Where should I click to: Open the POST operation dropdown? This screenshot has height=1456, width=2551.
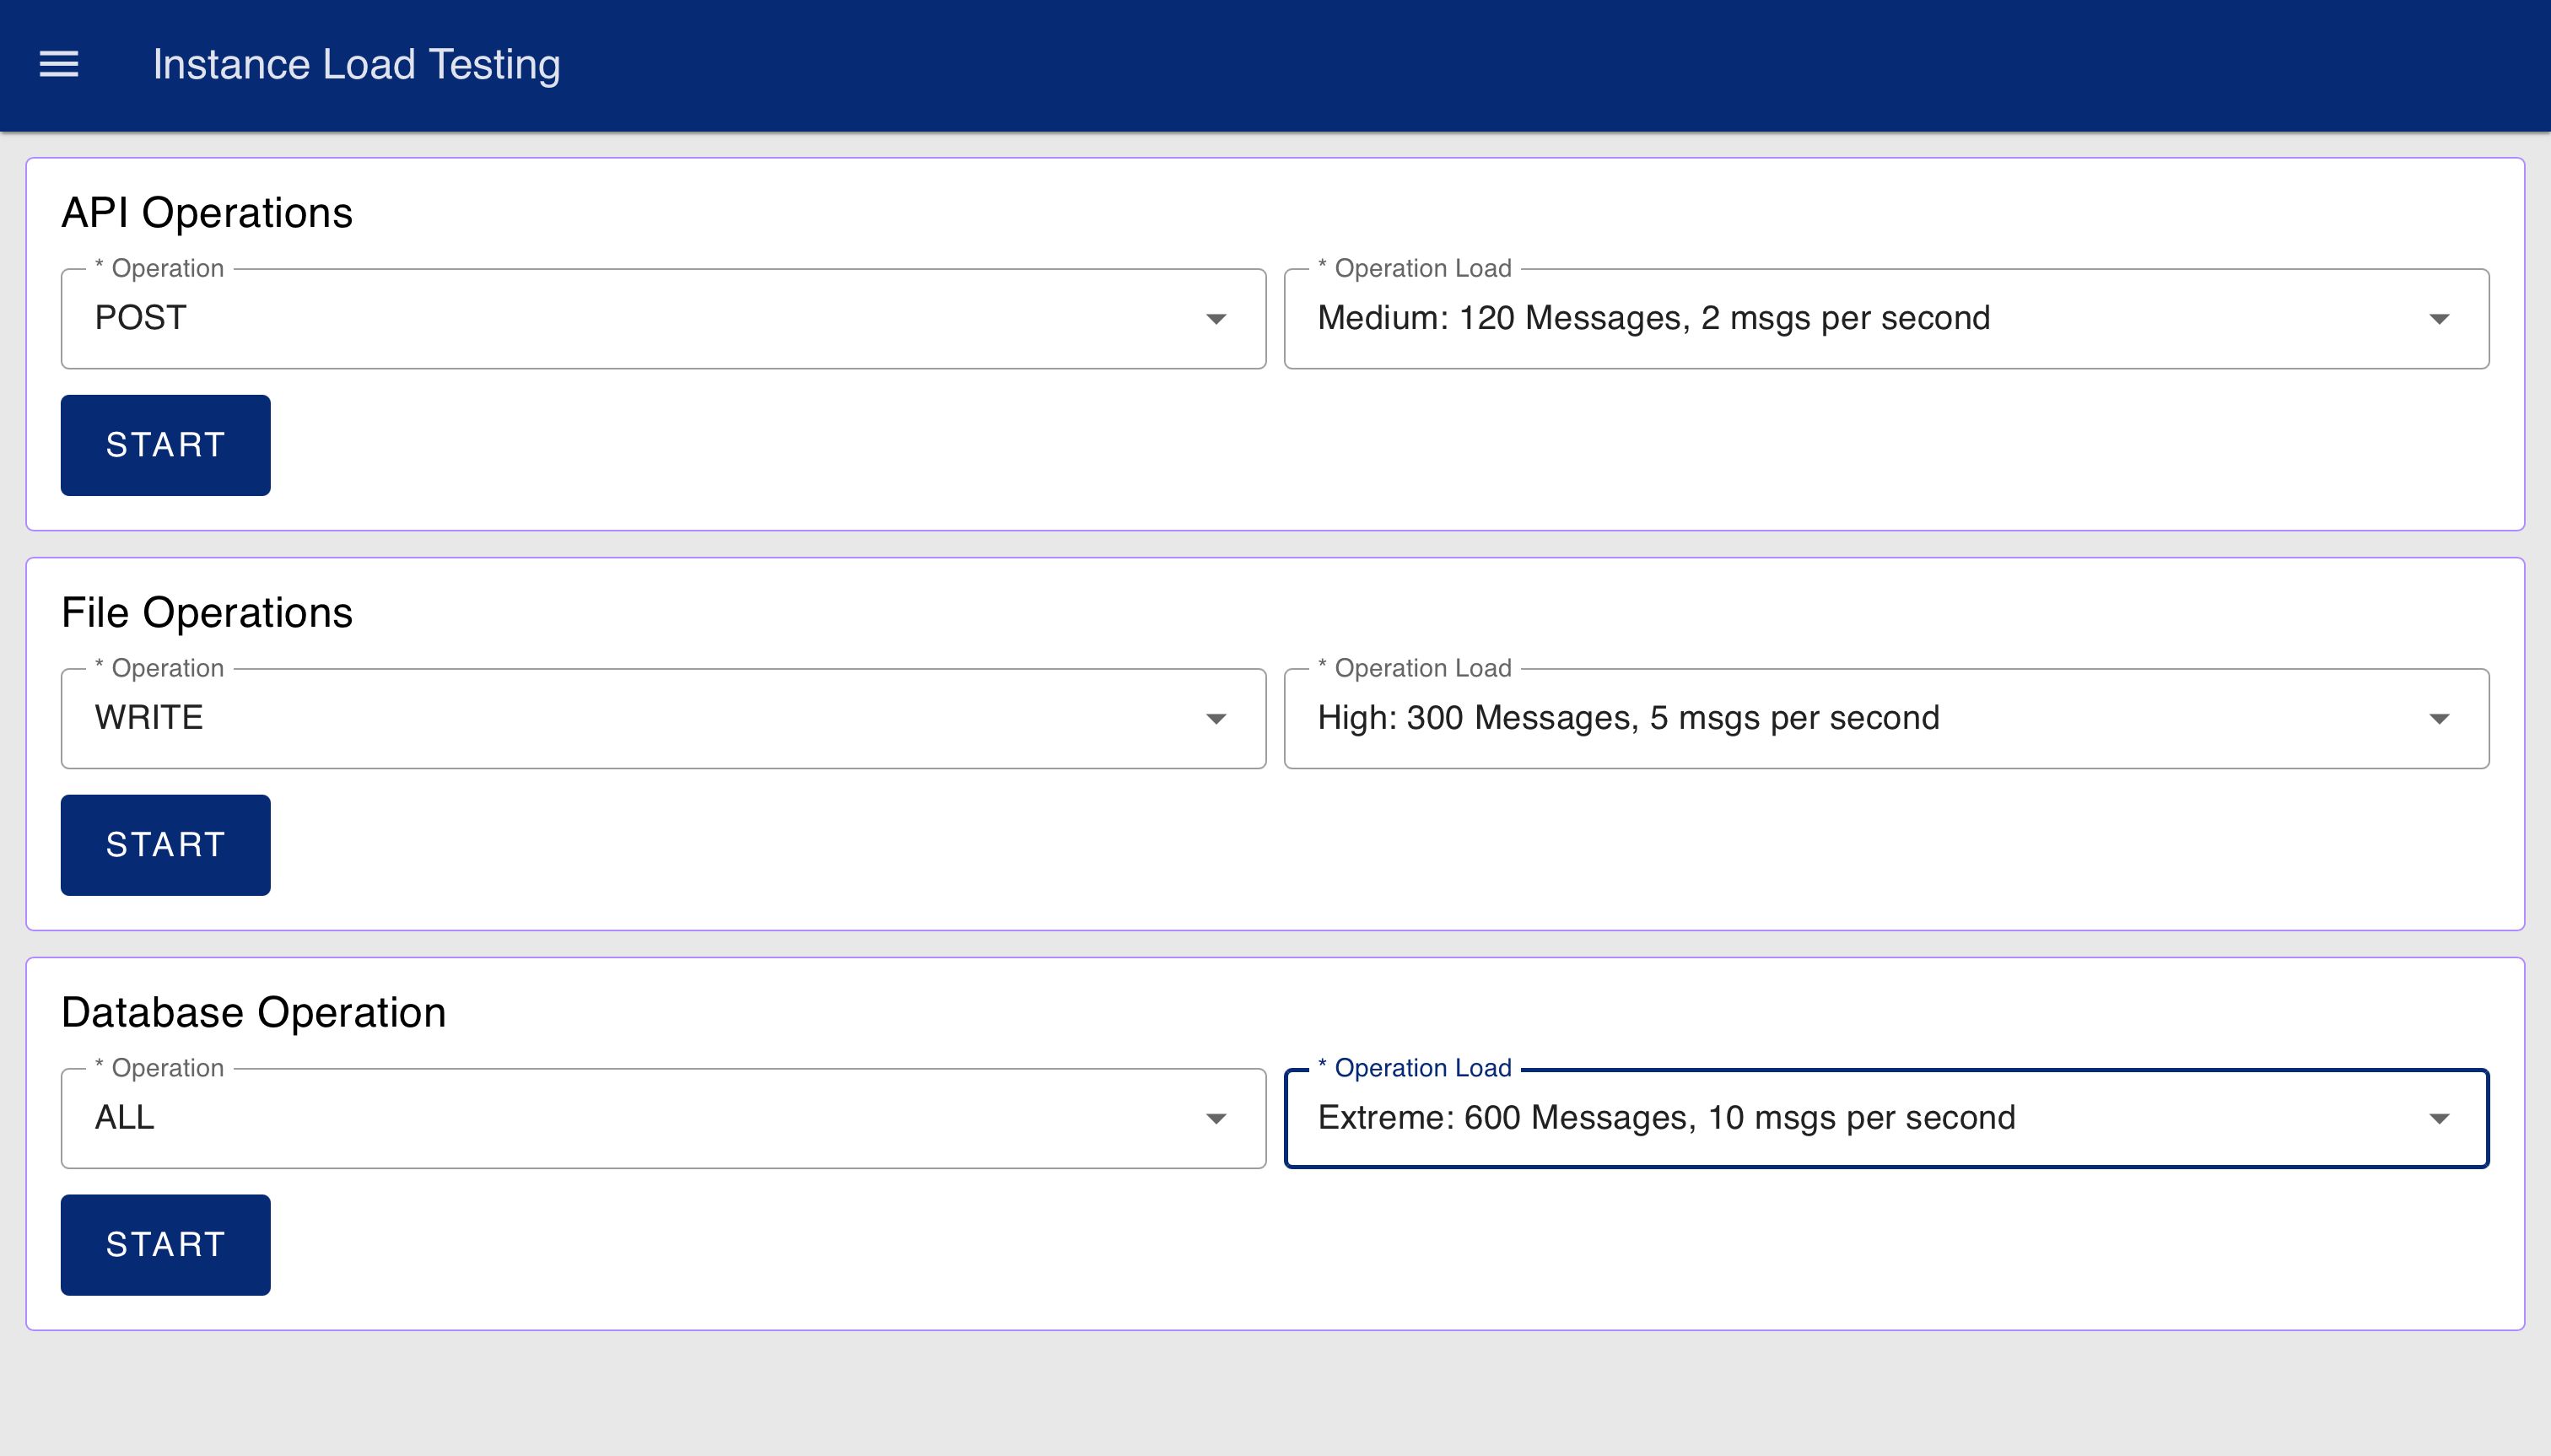click(640, 319)
